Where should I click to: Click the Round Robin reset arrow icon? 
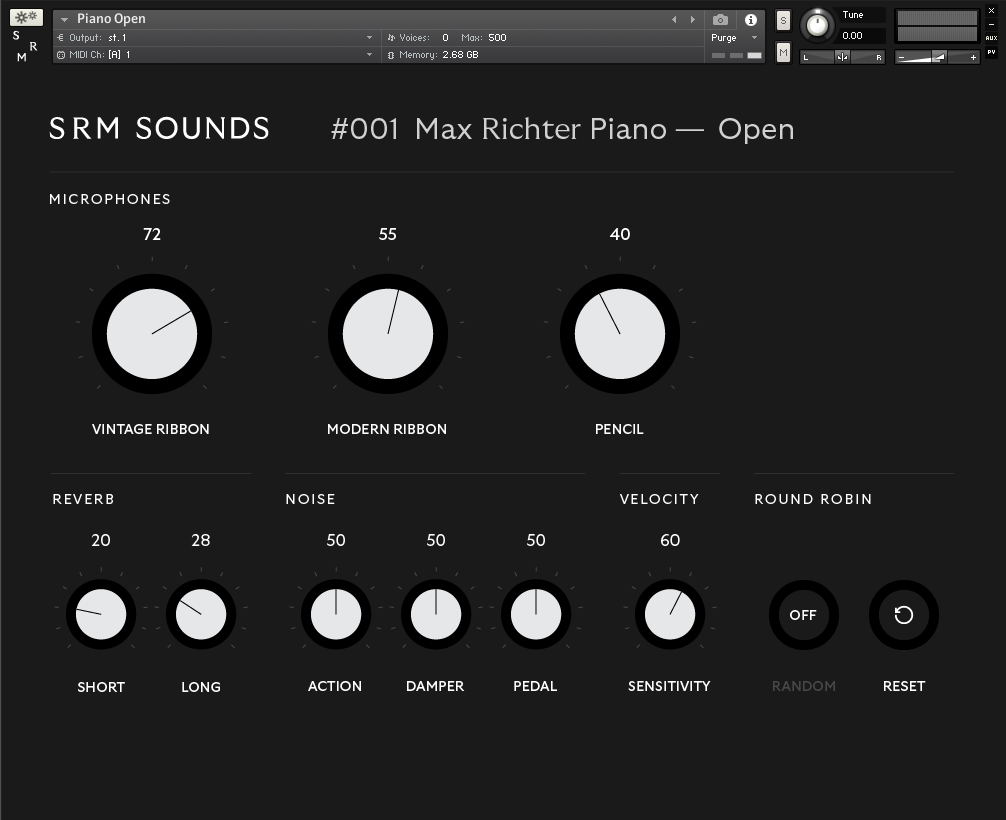904,615
